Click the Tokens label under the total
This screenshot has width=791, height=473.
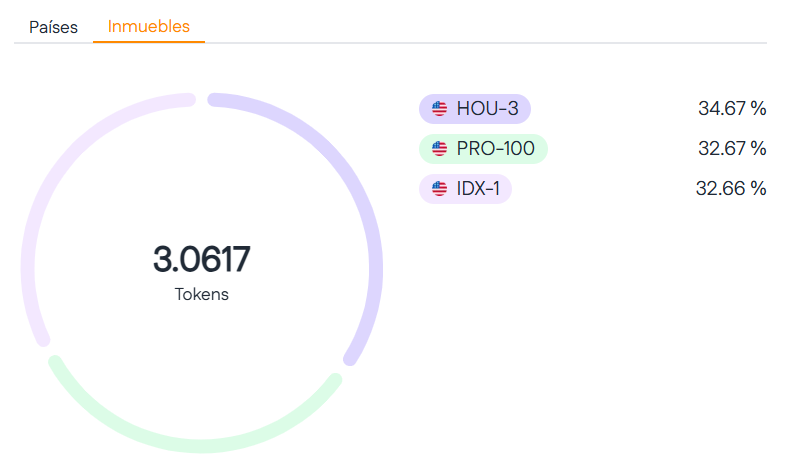202,295
